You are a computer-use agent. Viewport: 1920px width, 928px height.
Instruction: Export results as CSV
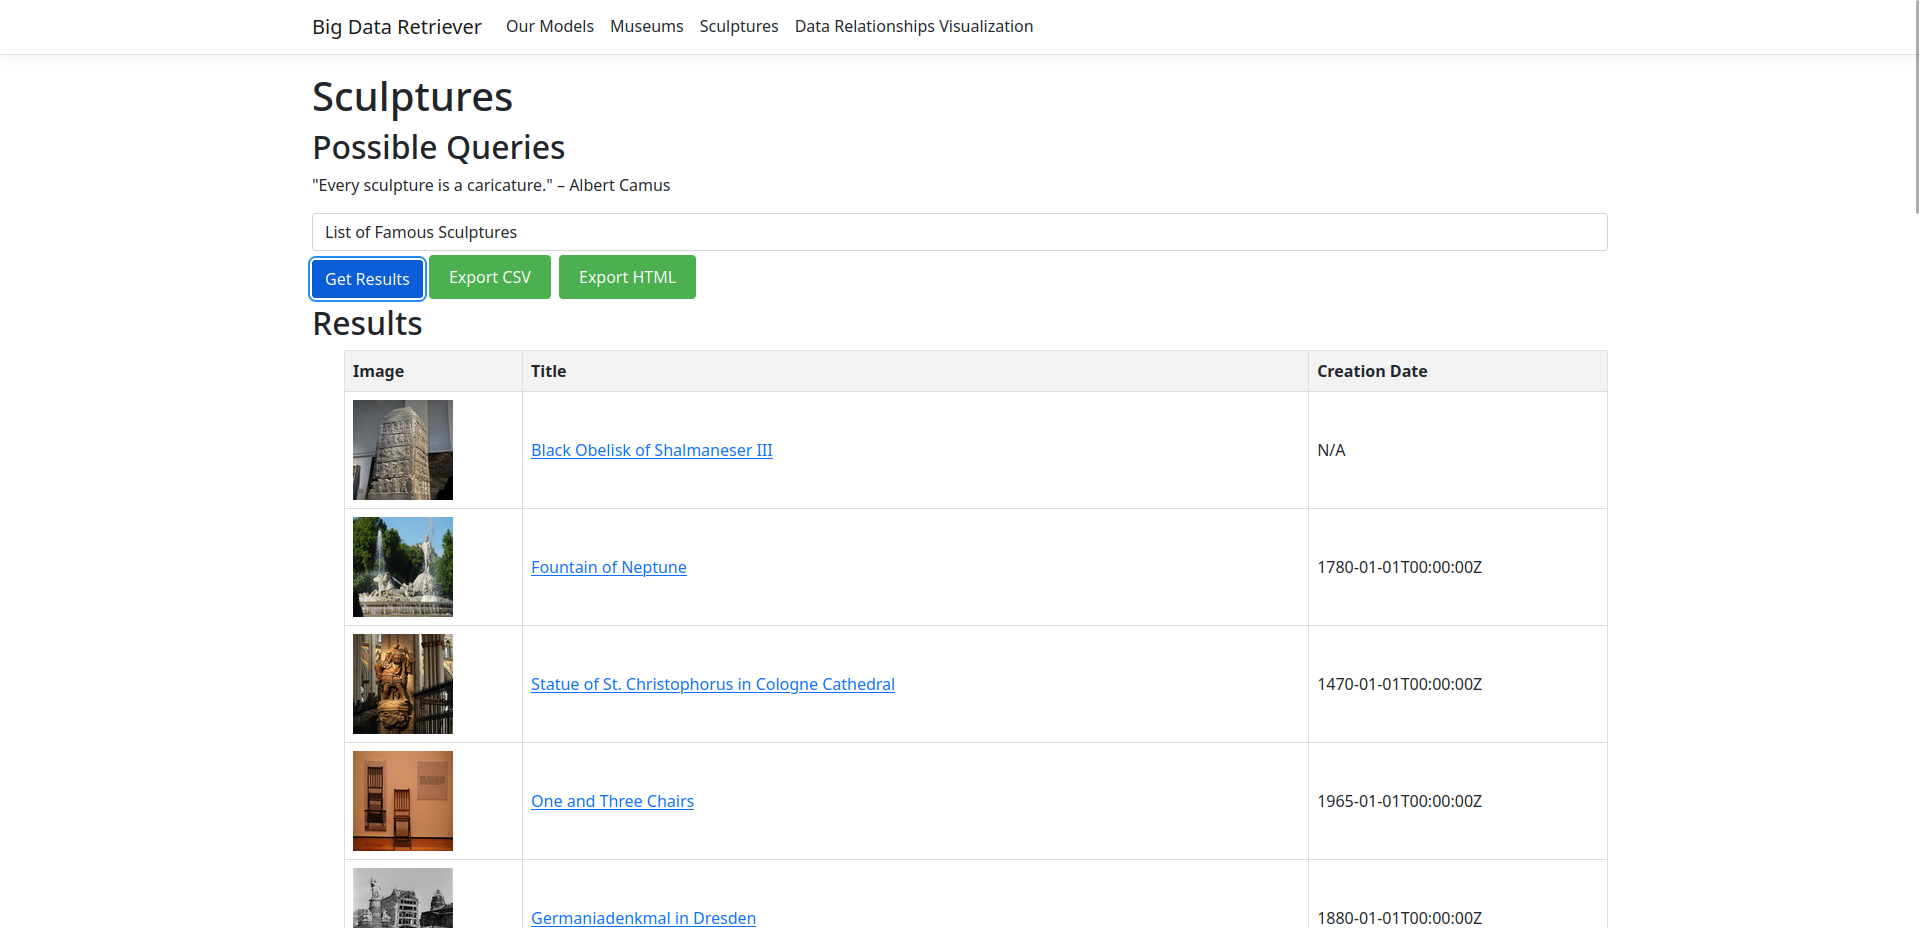tap(489, 277)
